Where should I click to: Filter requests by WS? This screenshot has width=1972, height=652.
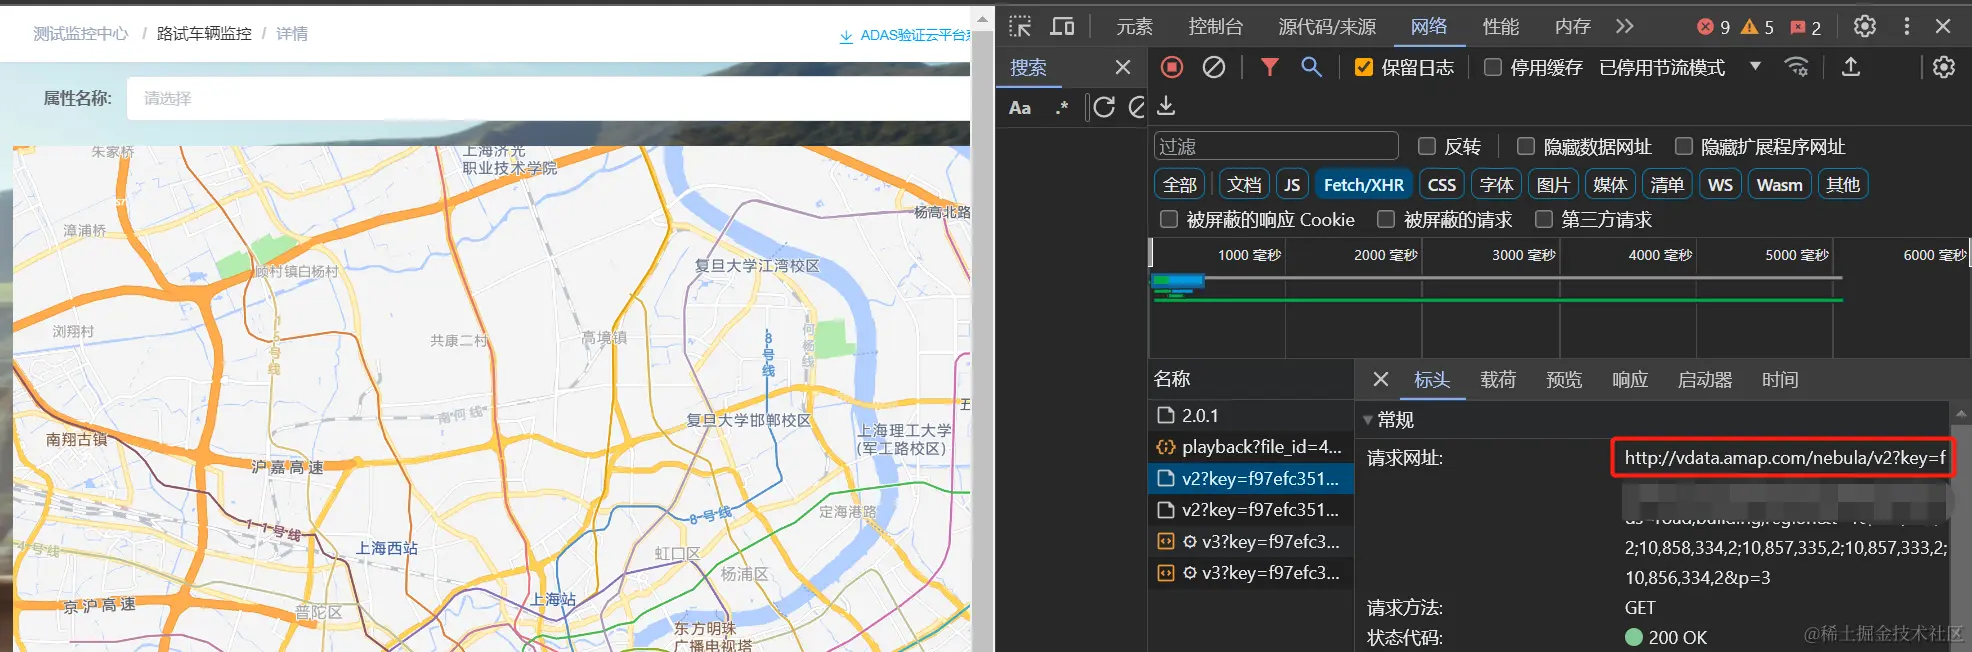[1720, 184]
